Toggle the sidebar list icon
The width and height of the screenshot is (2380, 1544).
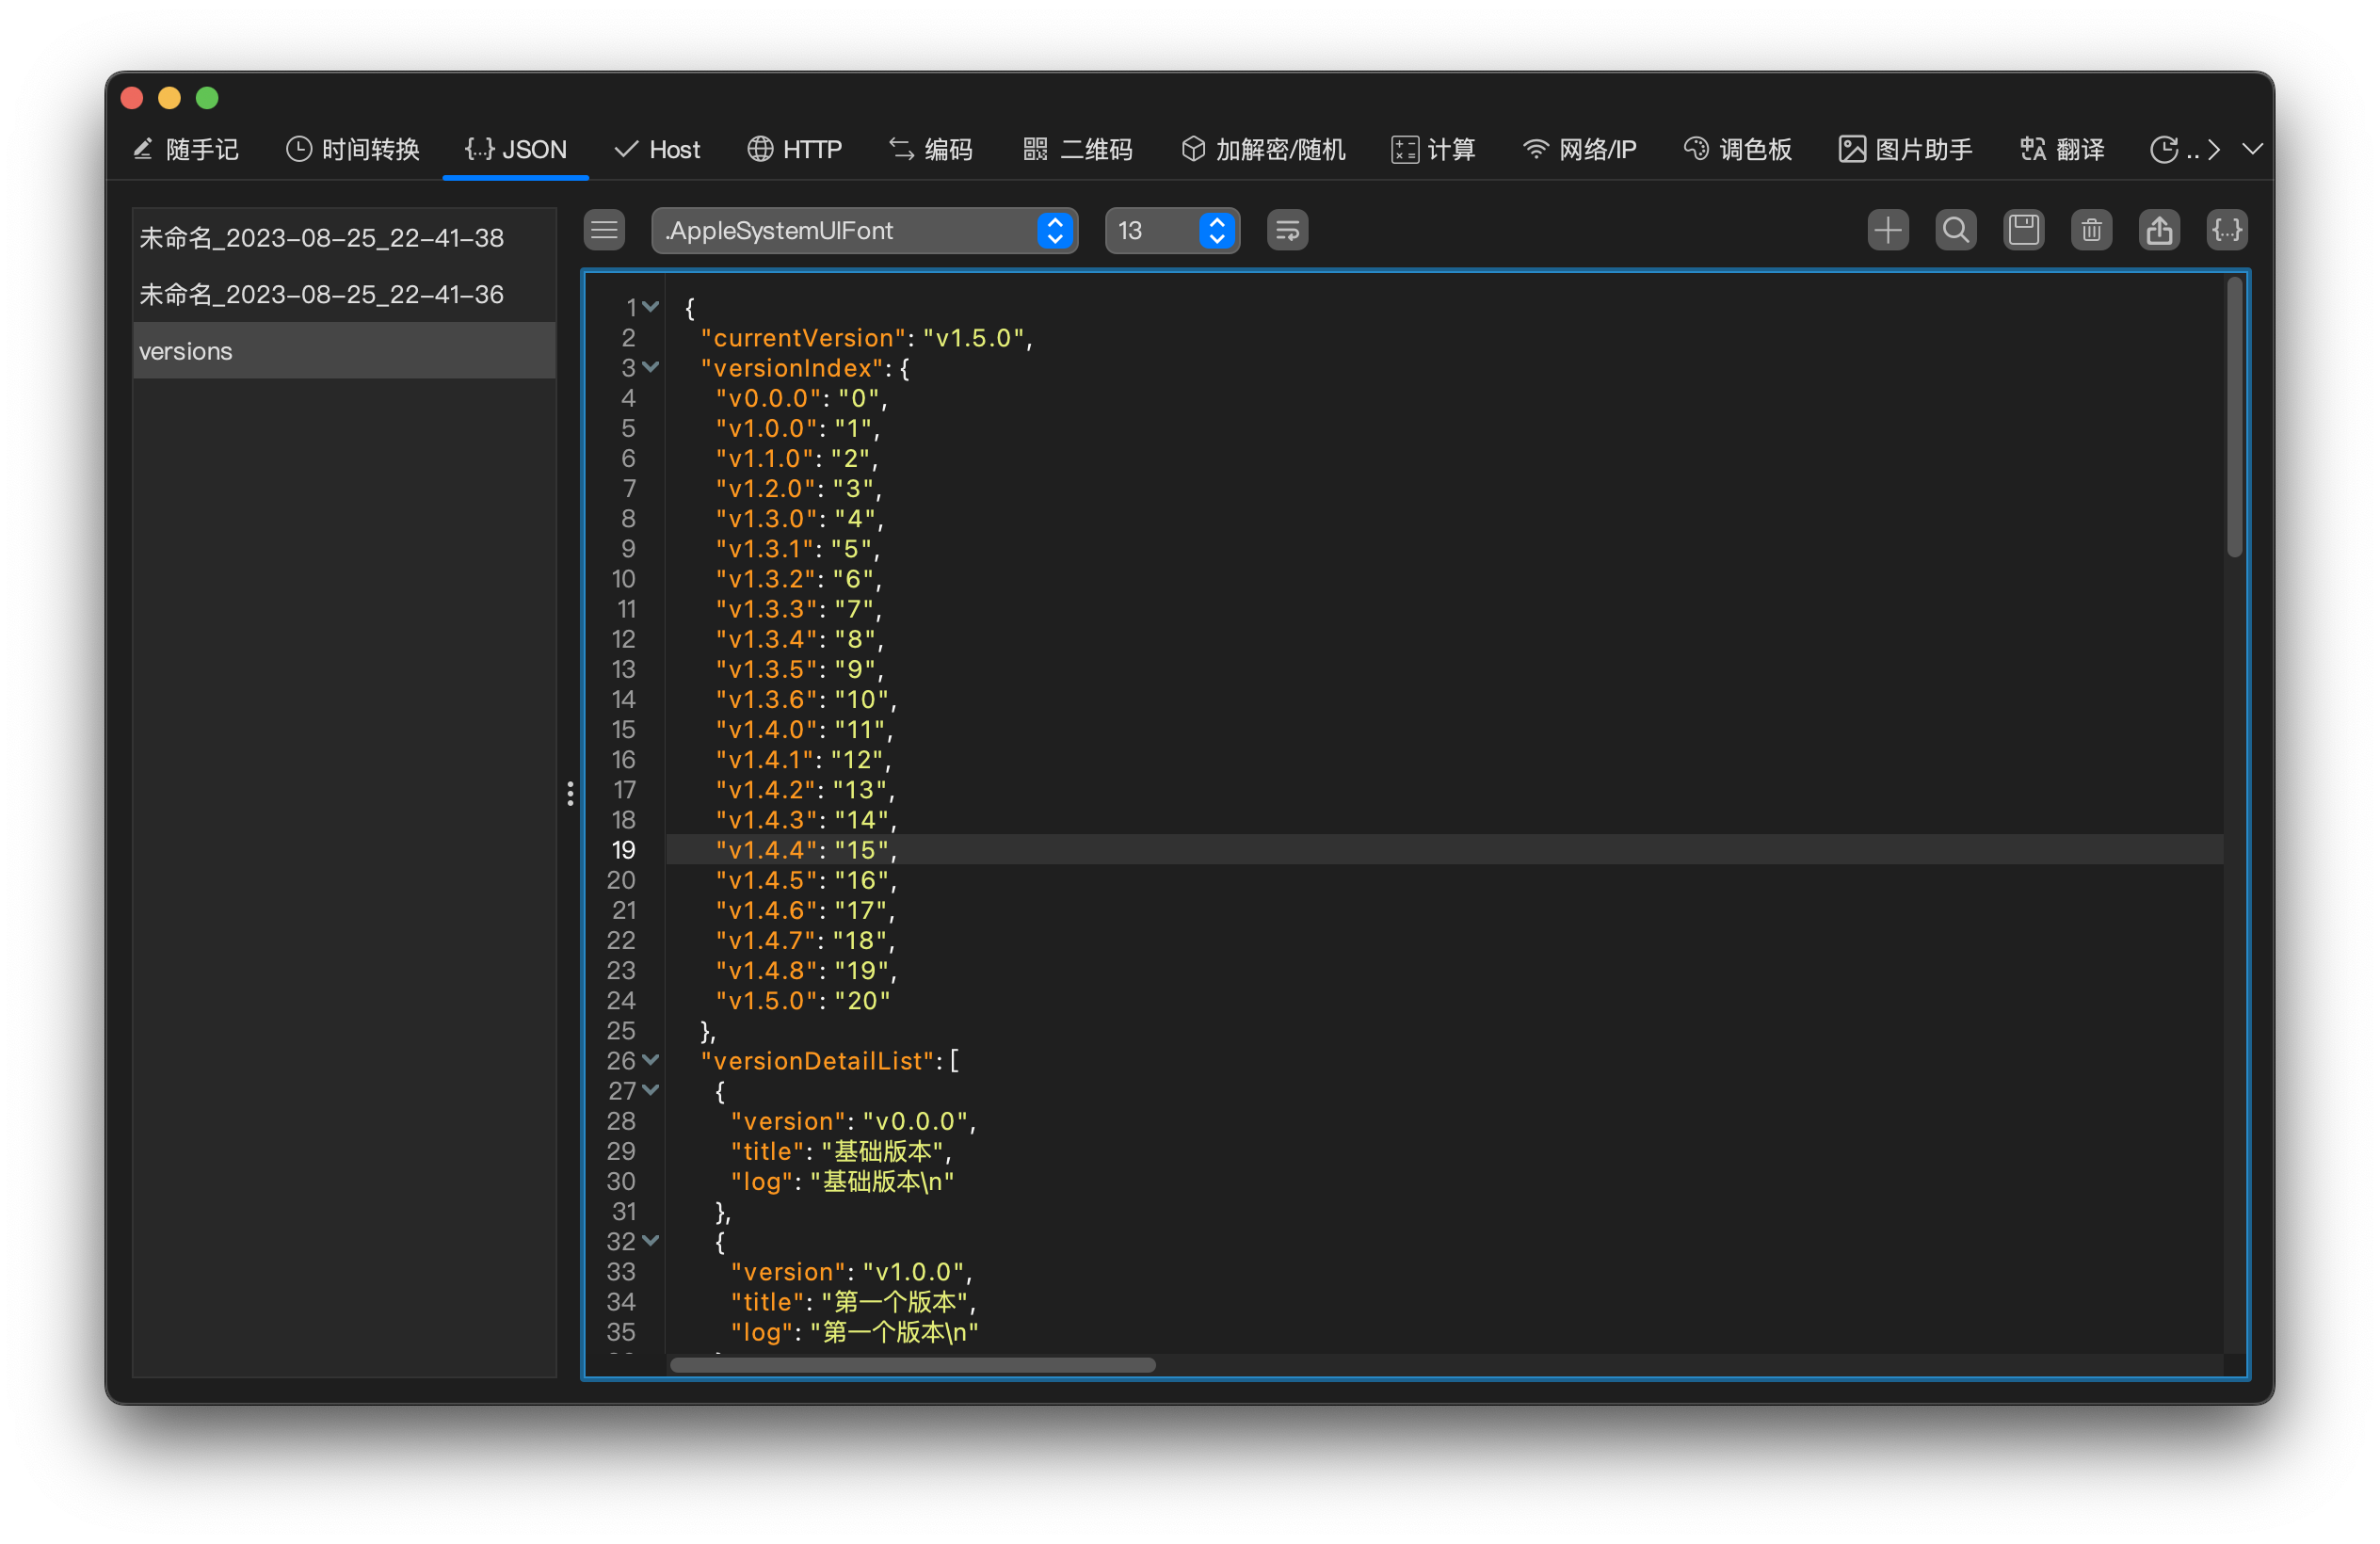pyautogui.click(x=604, y=231)
